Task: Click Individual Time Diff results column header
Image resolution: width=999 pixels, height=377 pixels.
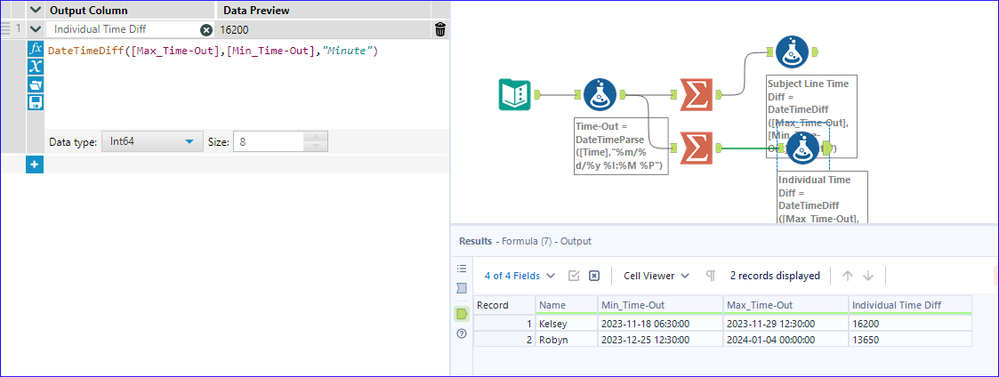Action: pos(910,305)
